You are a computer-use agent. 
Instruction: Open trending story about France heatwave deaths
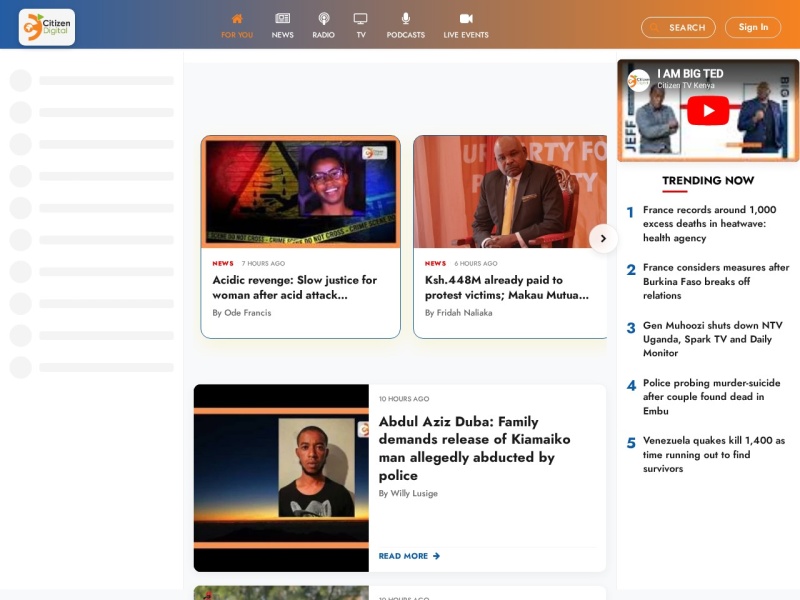coord(709,224)
